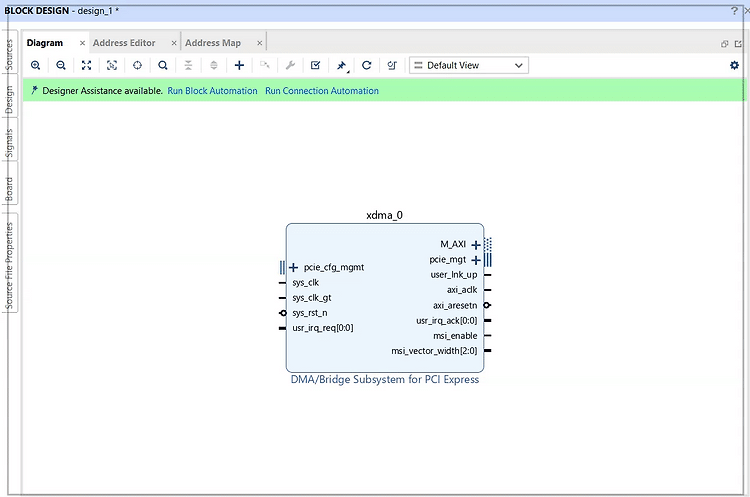Viewport: 750px width, 497px height.
Task: Click the Make External icon
Action: tap(265, 66)
